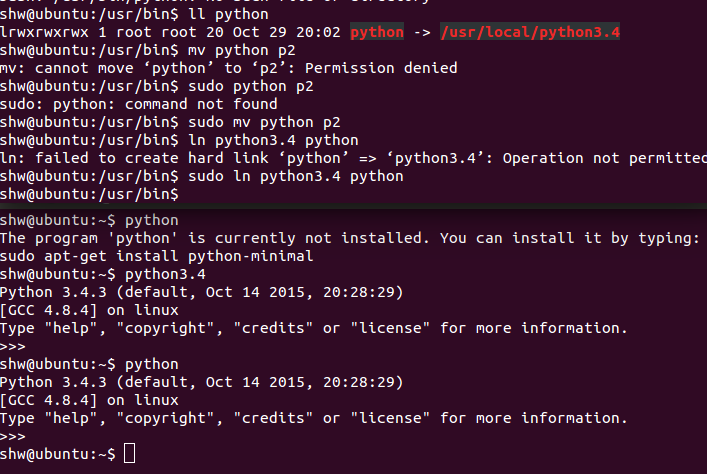The height and width of the screenshot is (474, 707).
Task: Click the 'Permission denied' error text
Action: coord(381,68)
